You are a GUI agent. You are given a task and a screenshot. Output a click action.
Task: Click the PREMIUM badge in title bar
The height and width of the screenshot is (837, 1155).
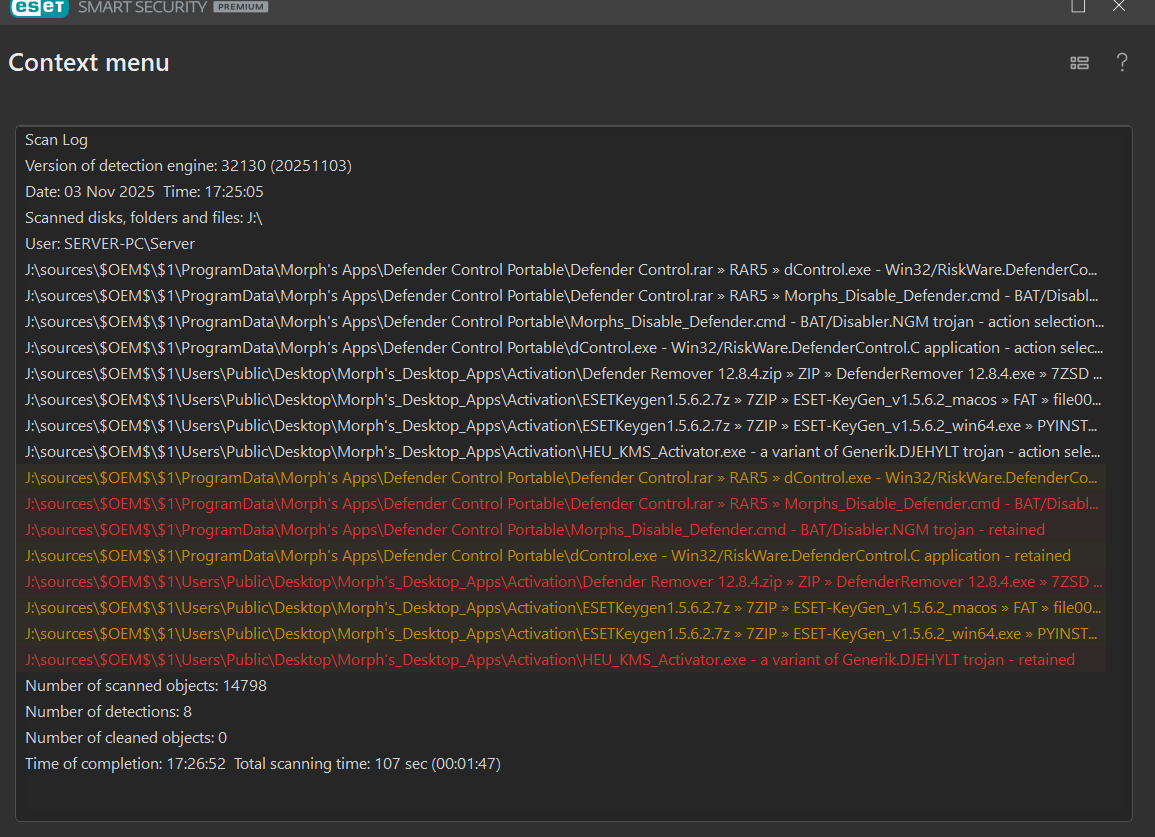[240, 7]
